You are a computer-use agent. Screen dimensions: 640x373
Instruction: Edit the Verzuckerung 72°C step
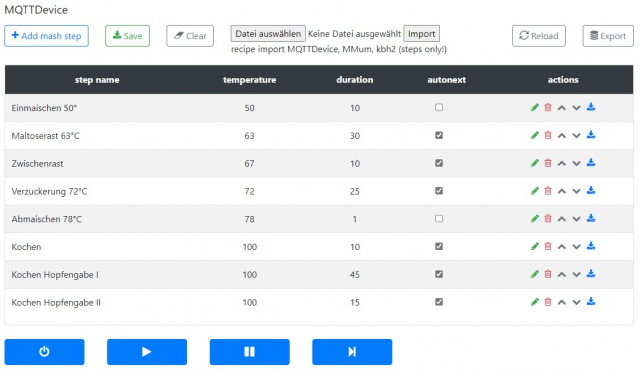pyautogui.click(x=535, y=191)
